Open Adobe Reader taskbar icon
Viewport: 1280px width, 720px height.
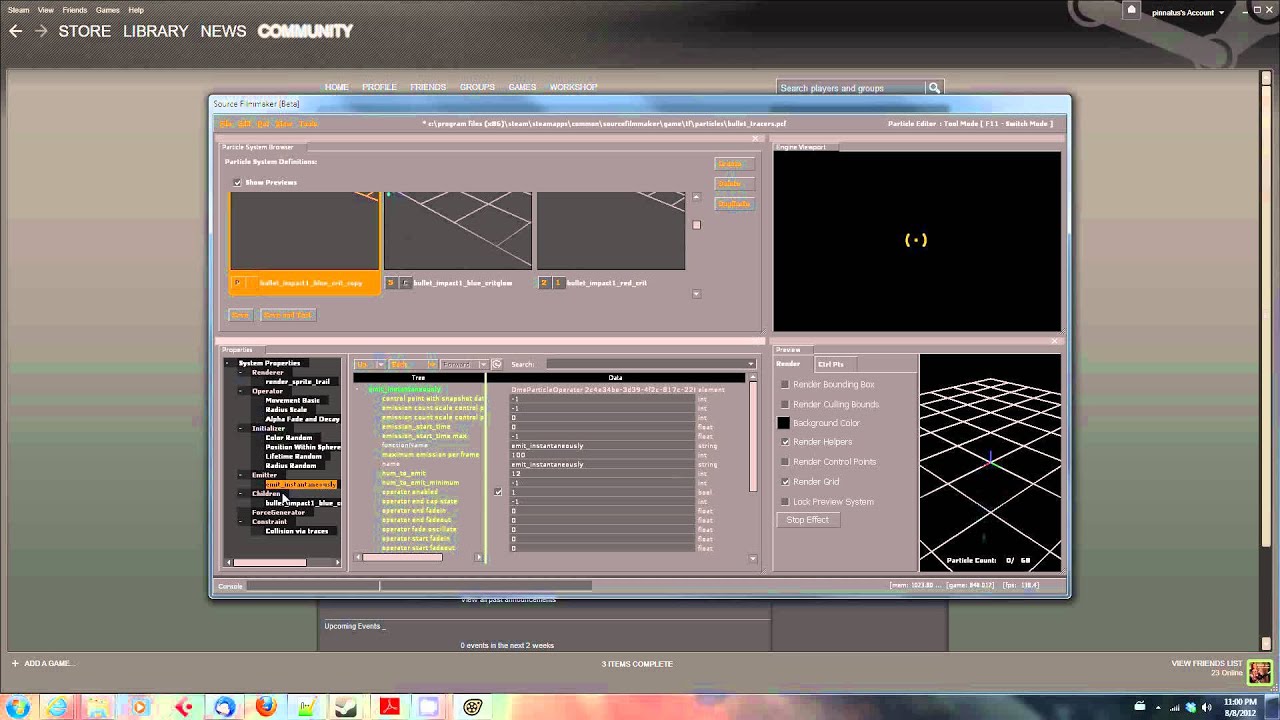(x=390, y=707)
